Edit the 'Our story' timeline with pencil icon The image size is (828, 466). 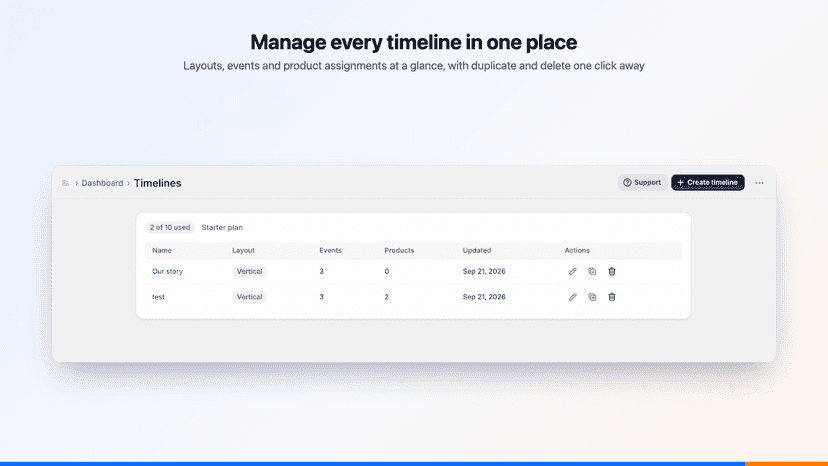pos(572,272)
